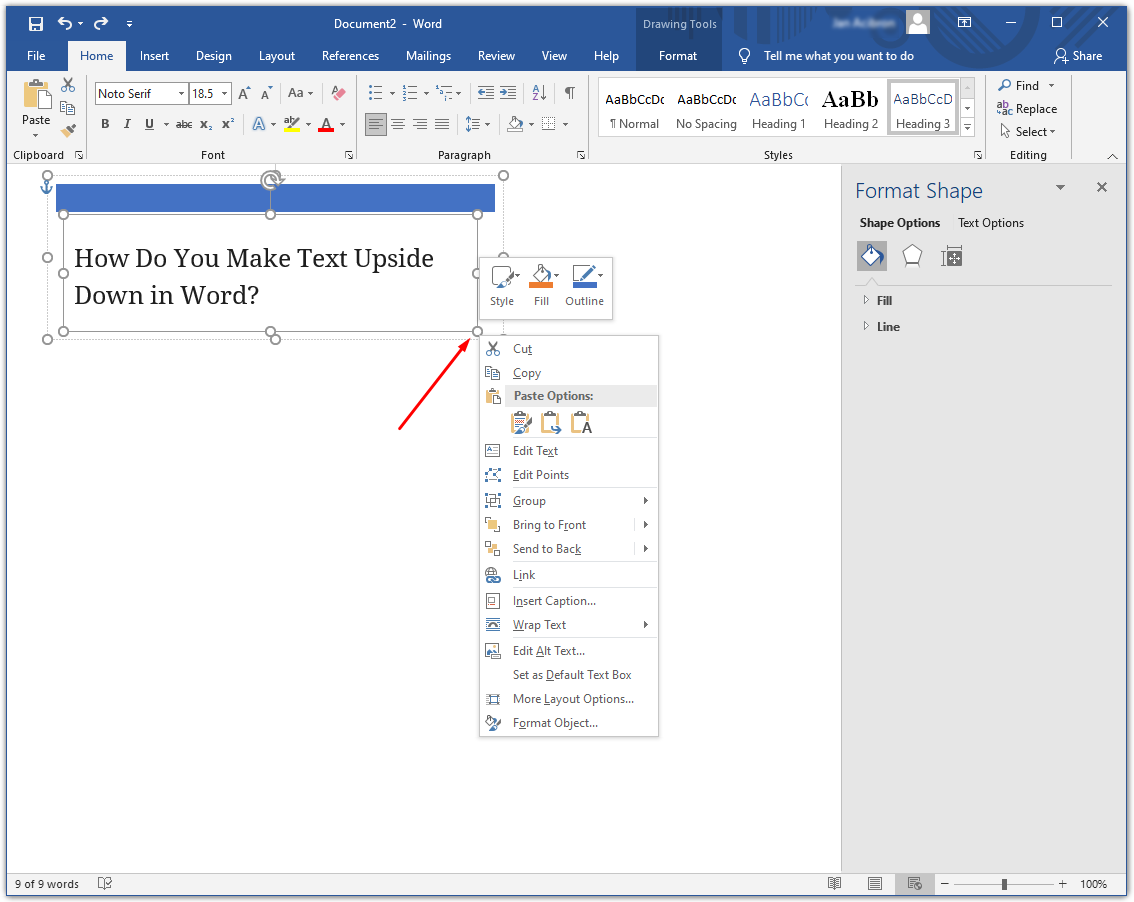Click the Replace button in Editing group
The image size is (1134, 902).
click(x=1027, y=109)
